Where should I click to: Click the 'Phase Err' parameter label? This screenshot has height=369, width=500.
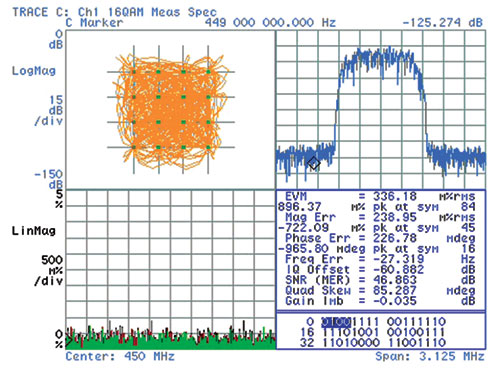[318, 238]
